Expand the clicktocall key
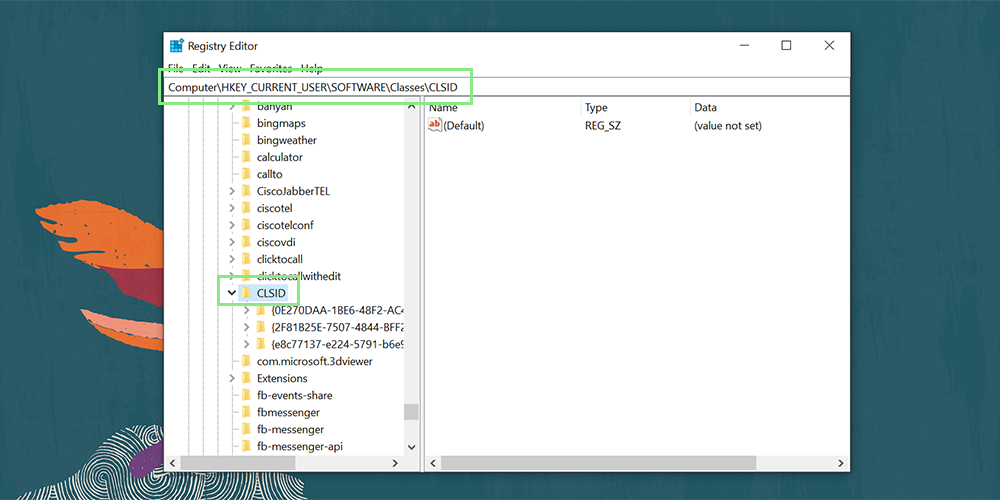Screen dimensions: 1000x500 [232, 259]
